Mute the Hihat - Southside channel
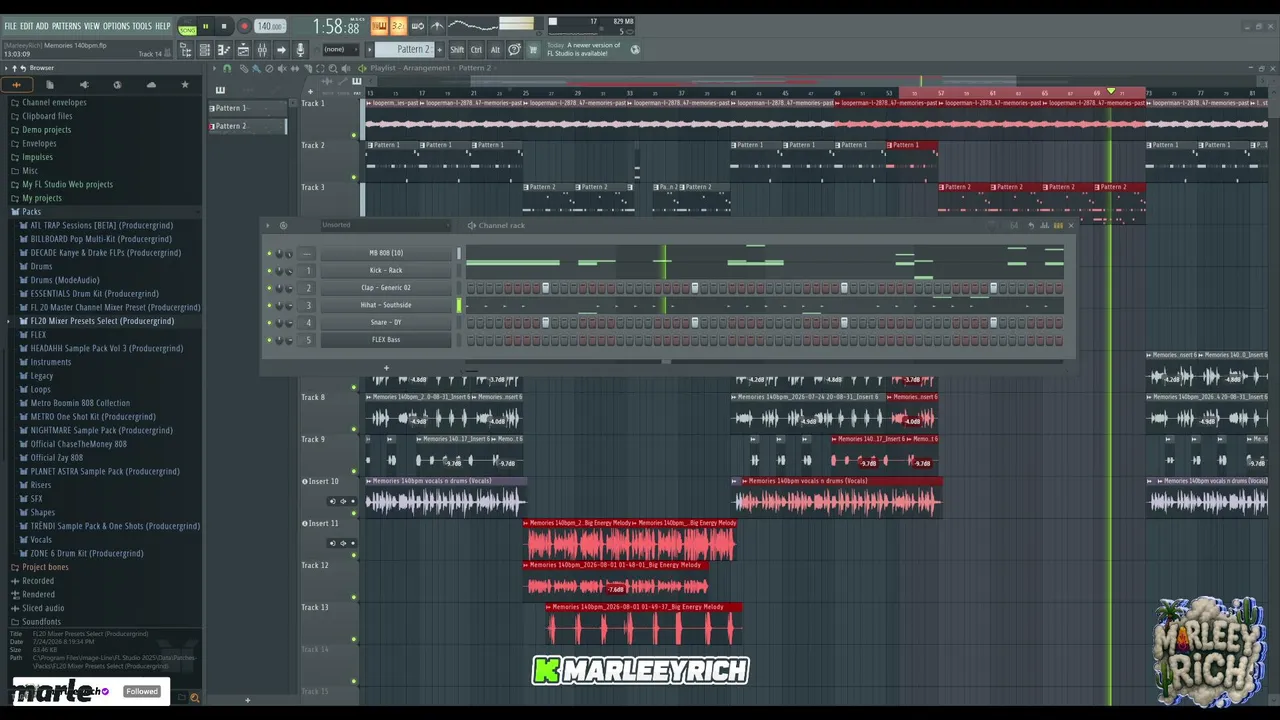1280x720 pixels. (x=269, y=305)
